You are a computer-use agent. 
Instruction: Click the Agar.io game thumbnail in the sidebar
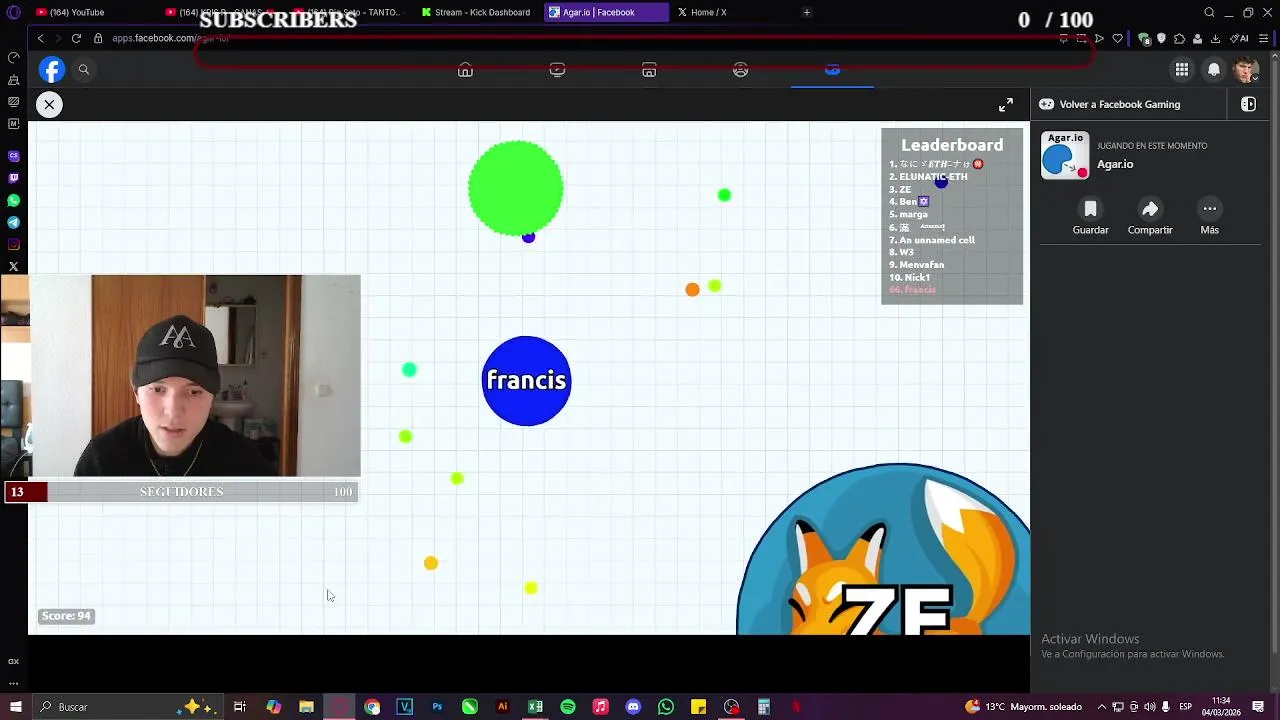pos(1065,156)
